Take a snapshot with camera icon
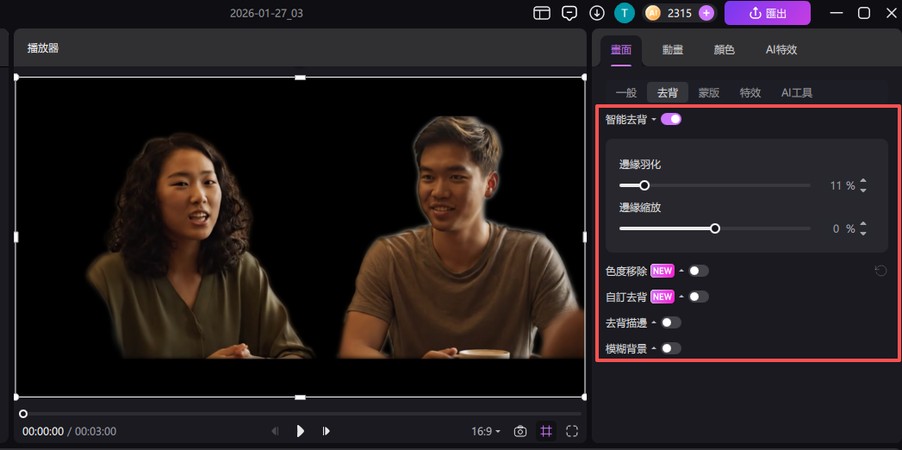The width and height of the screenshot is (902, 450). point(520,431)
